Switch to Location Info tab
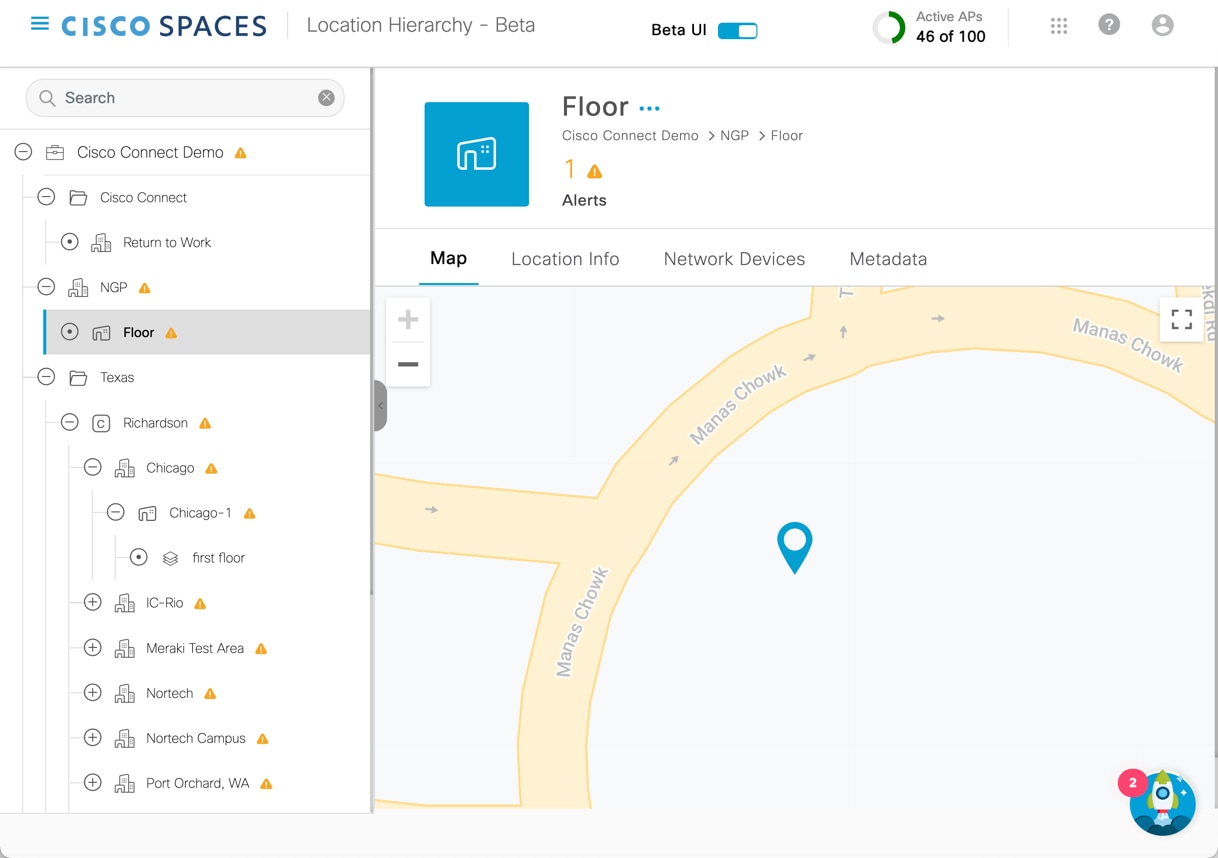Viewport: 1218px width, 858px height. [565, 259]
